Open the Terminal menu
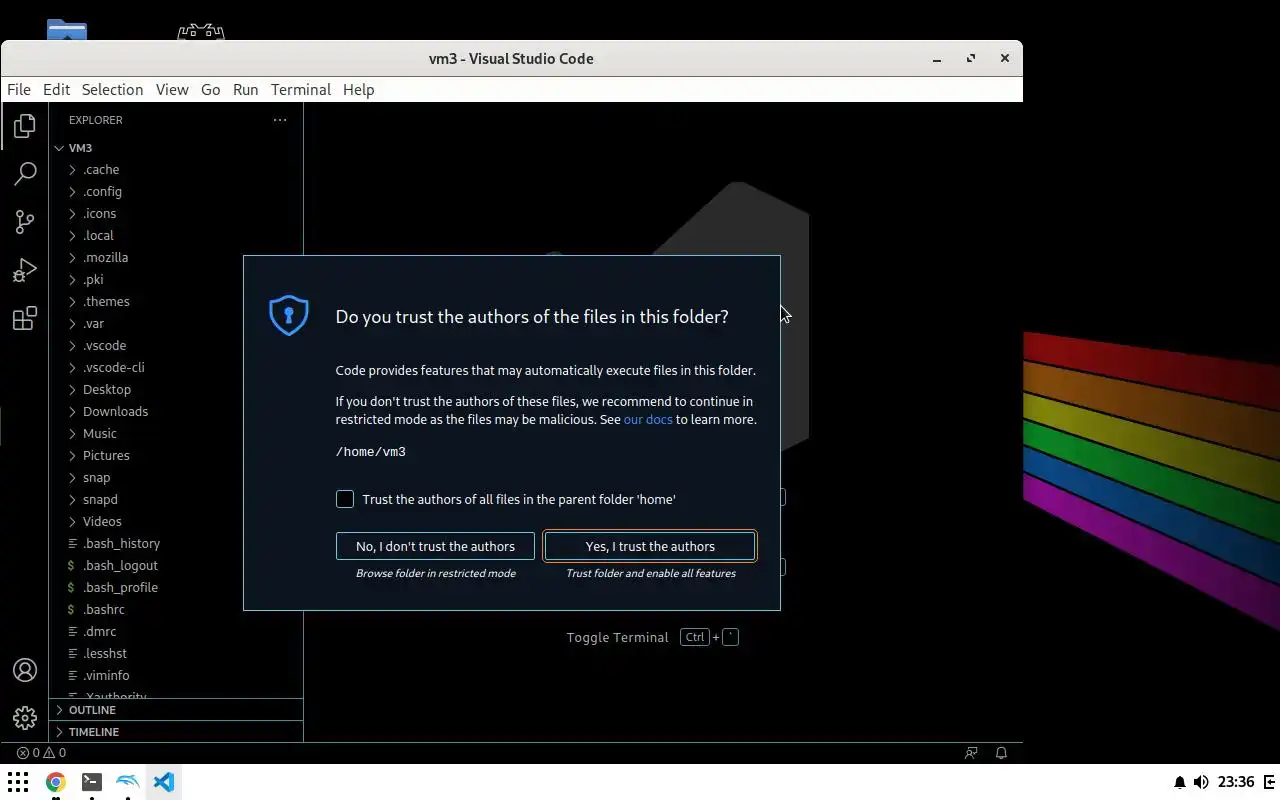This screenshot has width=1280, height=800. [x=300, y=89]
